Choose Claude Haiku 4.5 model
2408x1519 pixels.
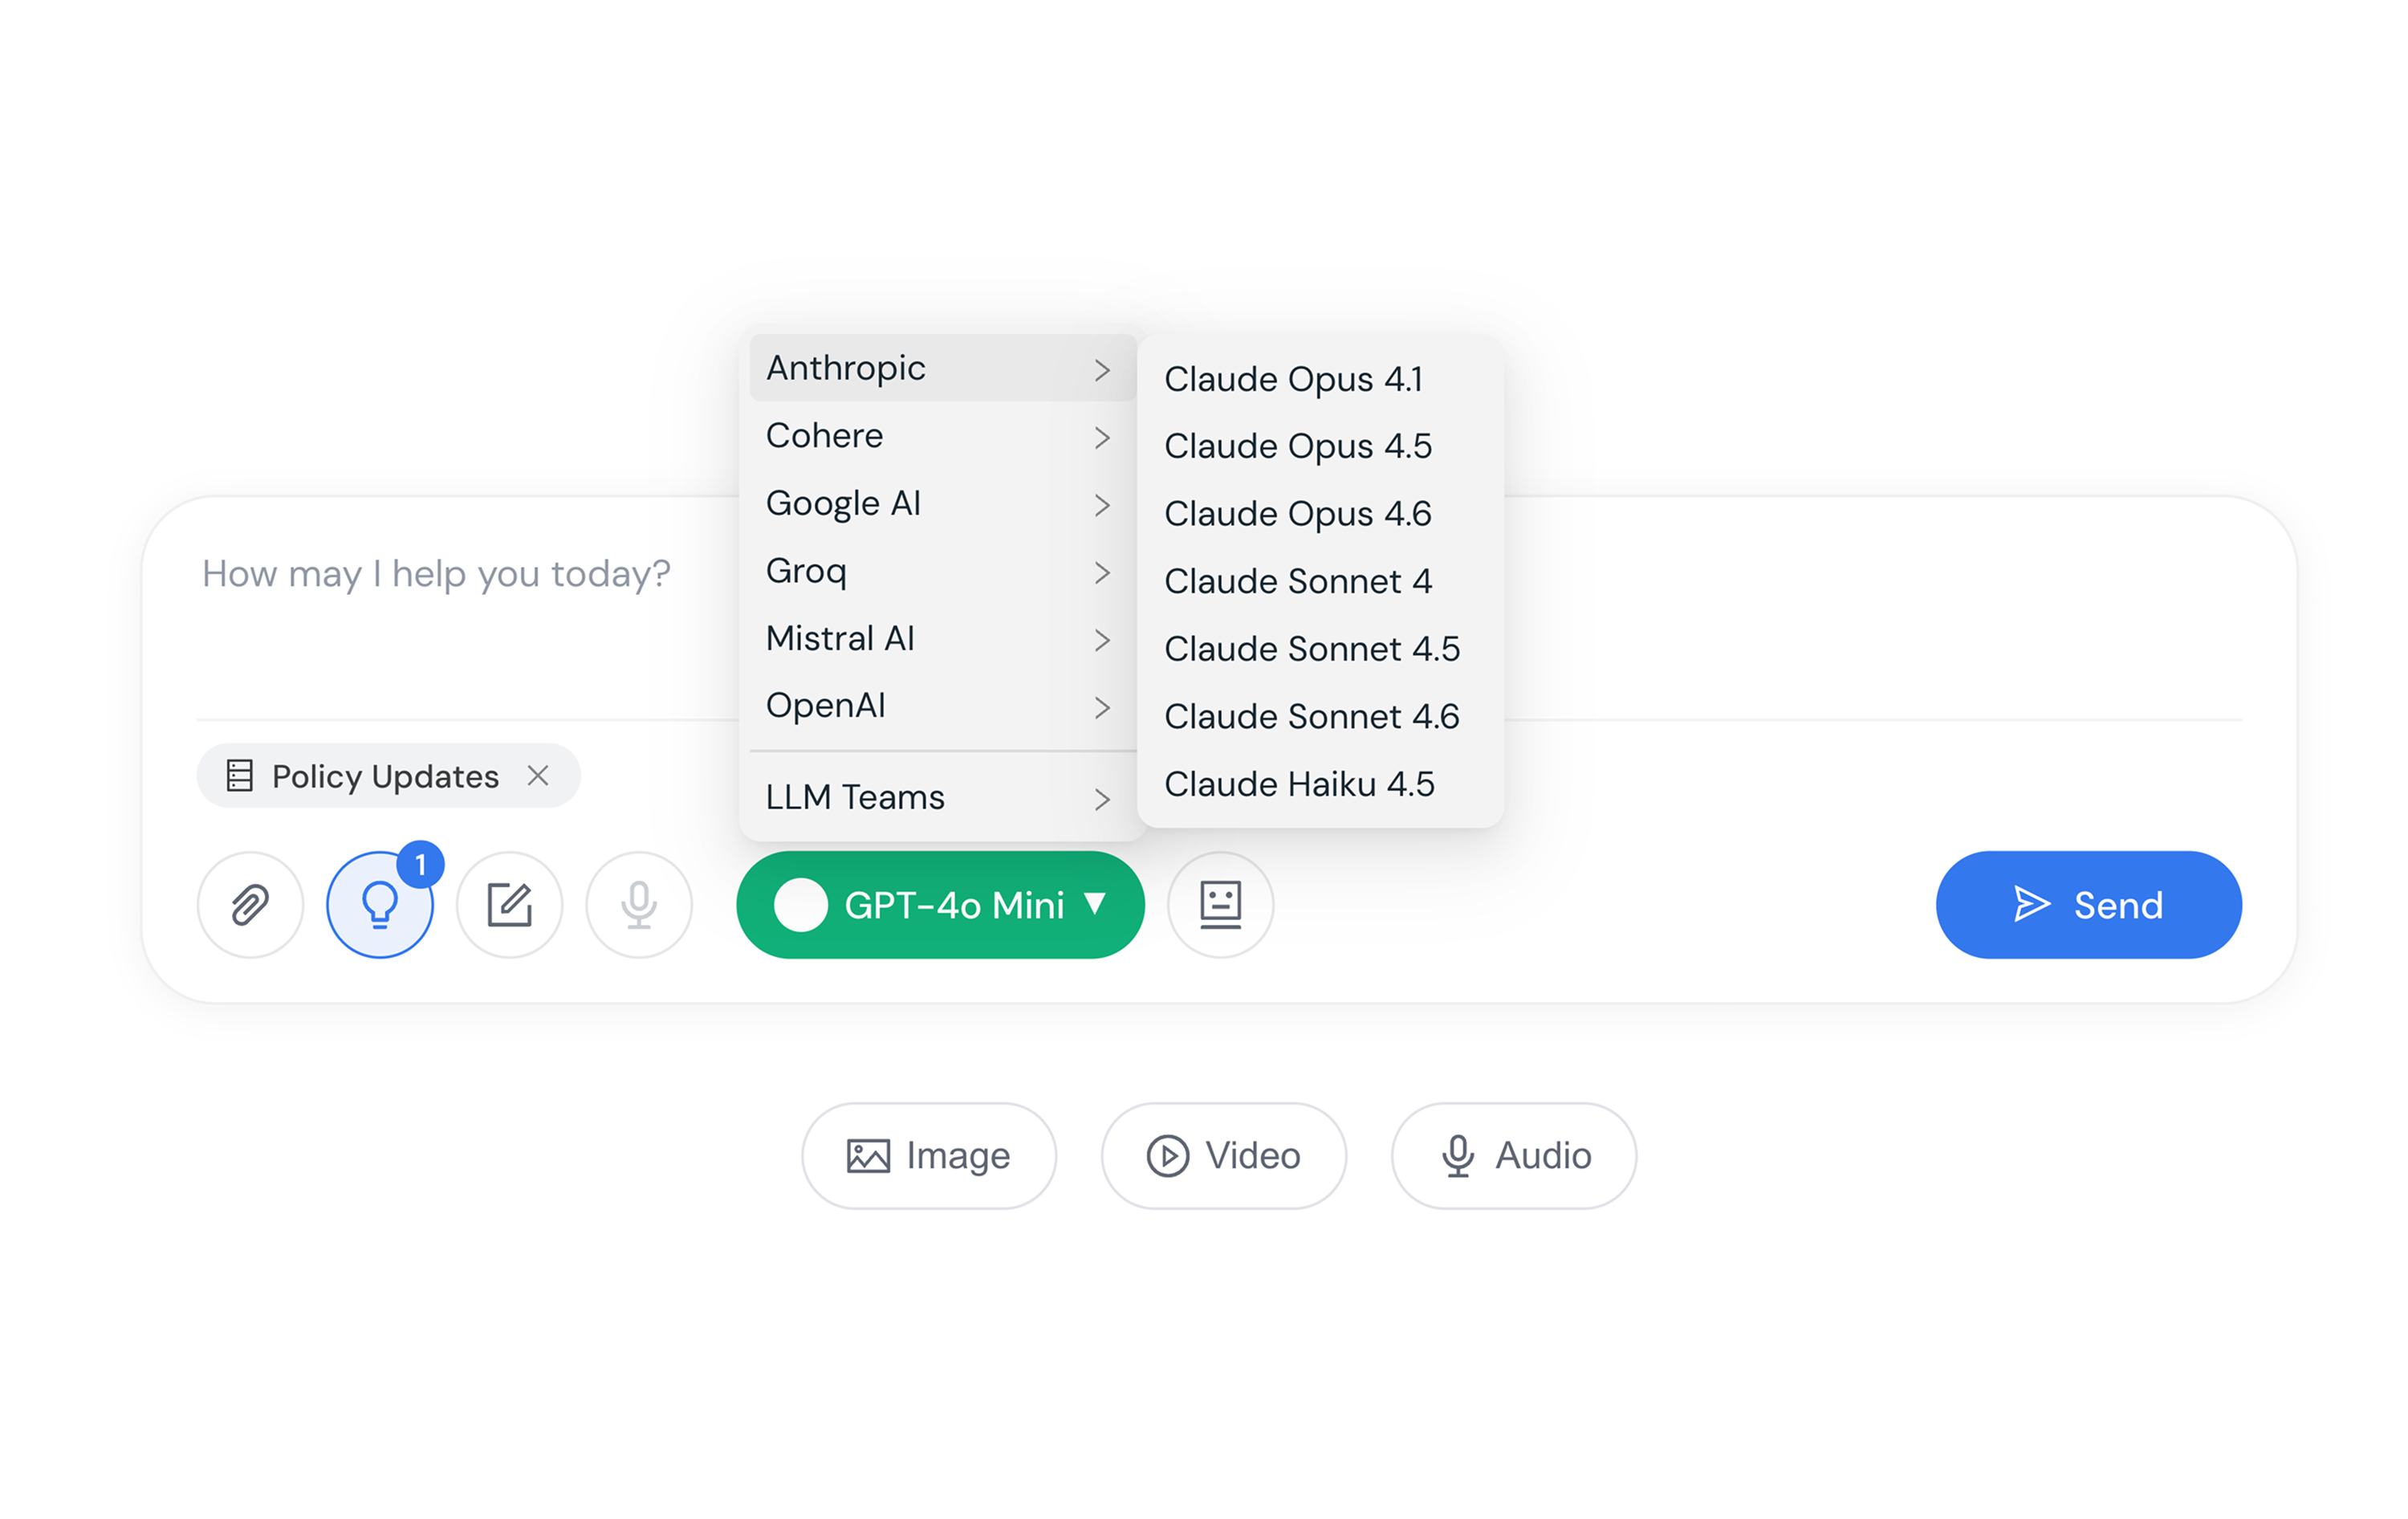[x=1319, y=784]
